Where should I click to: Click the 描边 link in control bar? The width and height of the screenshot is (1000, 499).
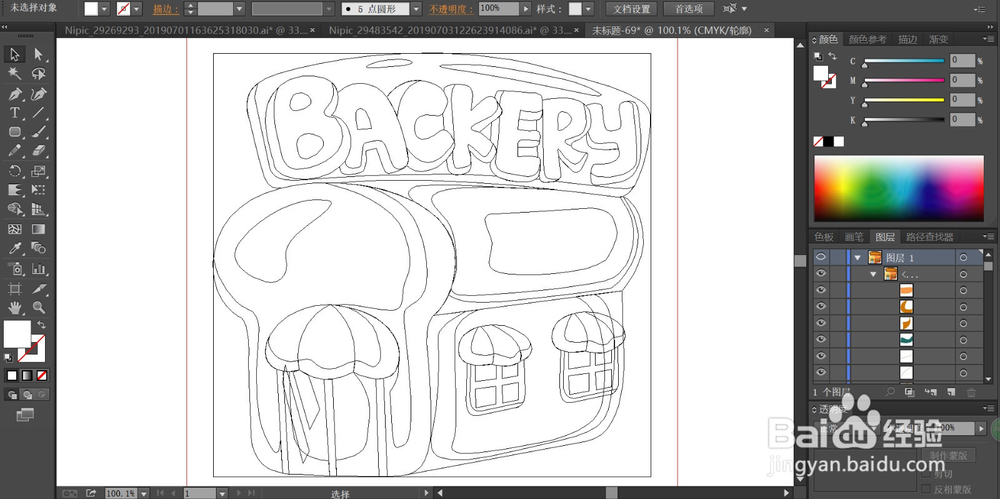[x=166, y=10]
